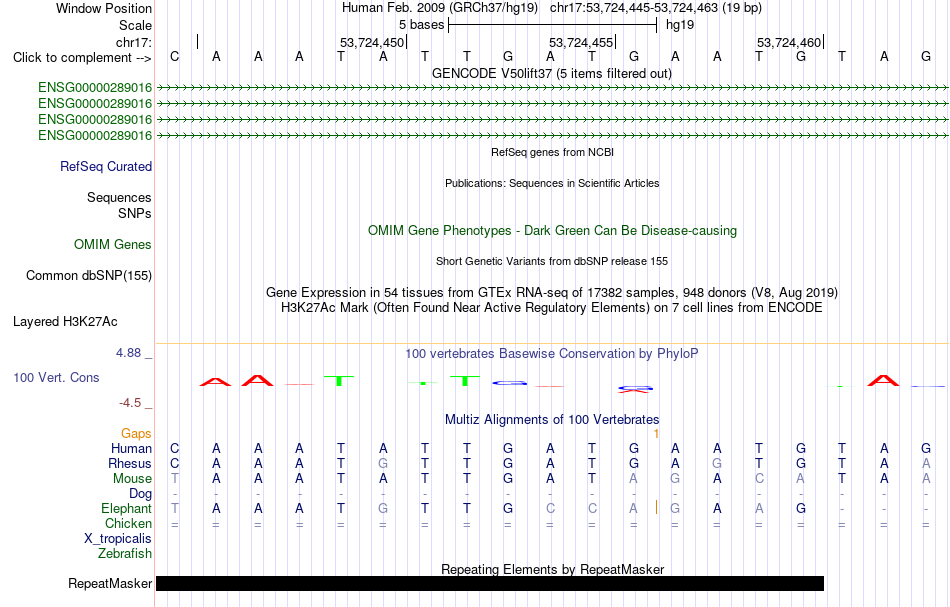The image size is (950, 607).
Task: Click the RefSeq Curated track label
Action: pos(105,167)
